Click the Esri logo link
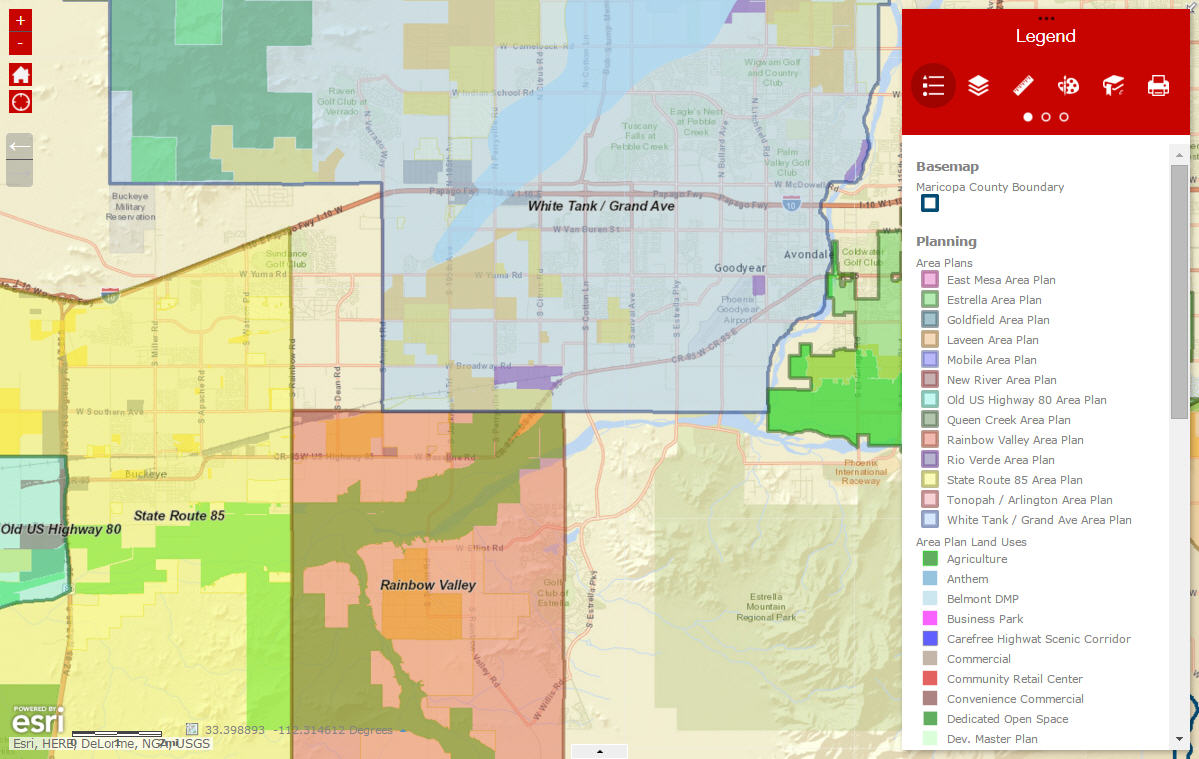Viewport: 1199px width, 759px height. [x=37, y=720]
